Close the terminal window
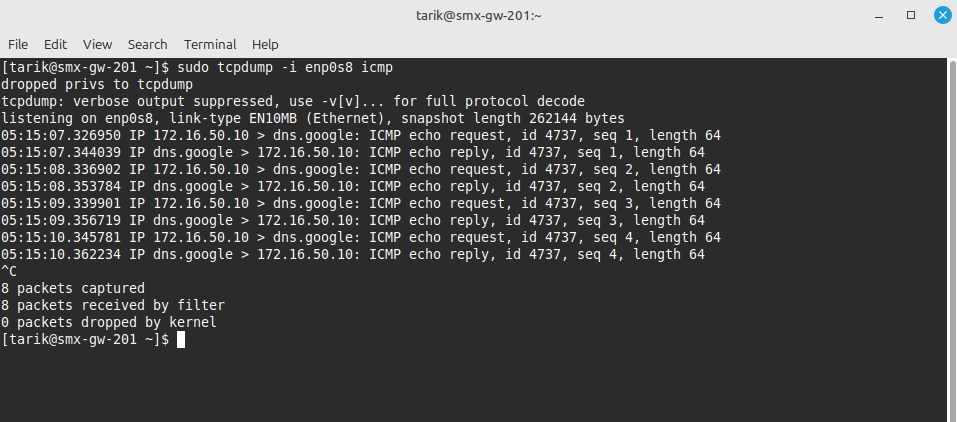Viewport: 957px width, 422px height. [943, 15]
